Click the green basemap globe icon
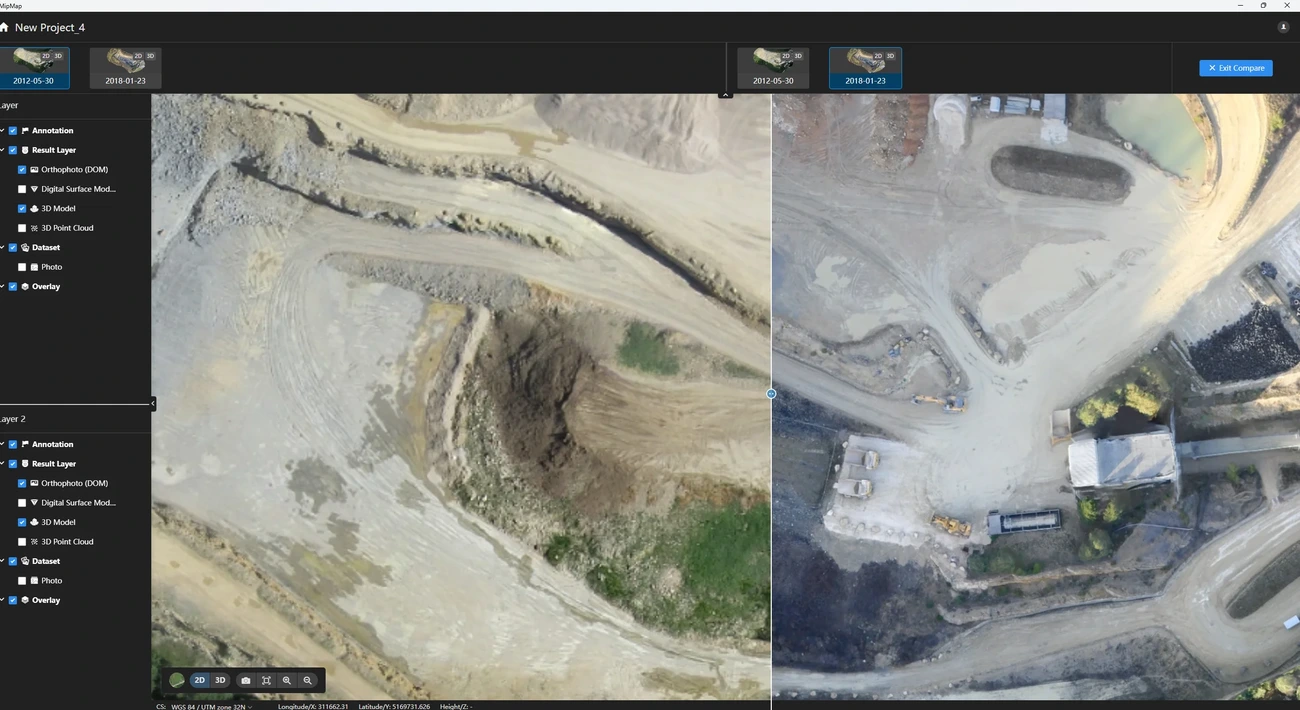The width and height of the screenshot is (1300, 710). [x=177, y=680]
